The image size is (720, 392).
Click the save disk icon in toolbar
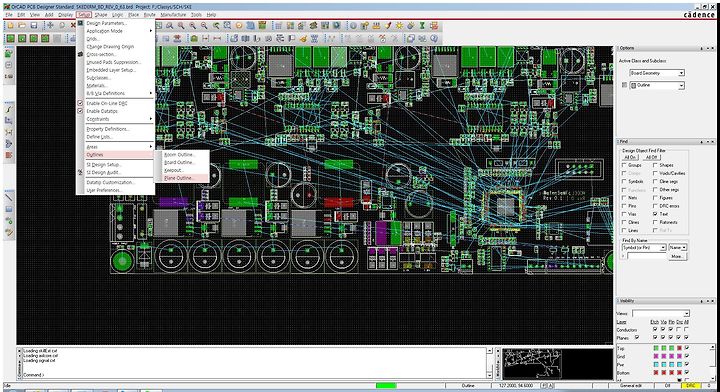coord(34,26)
